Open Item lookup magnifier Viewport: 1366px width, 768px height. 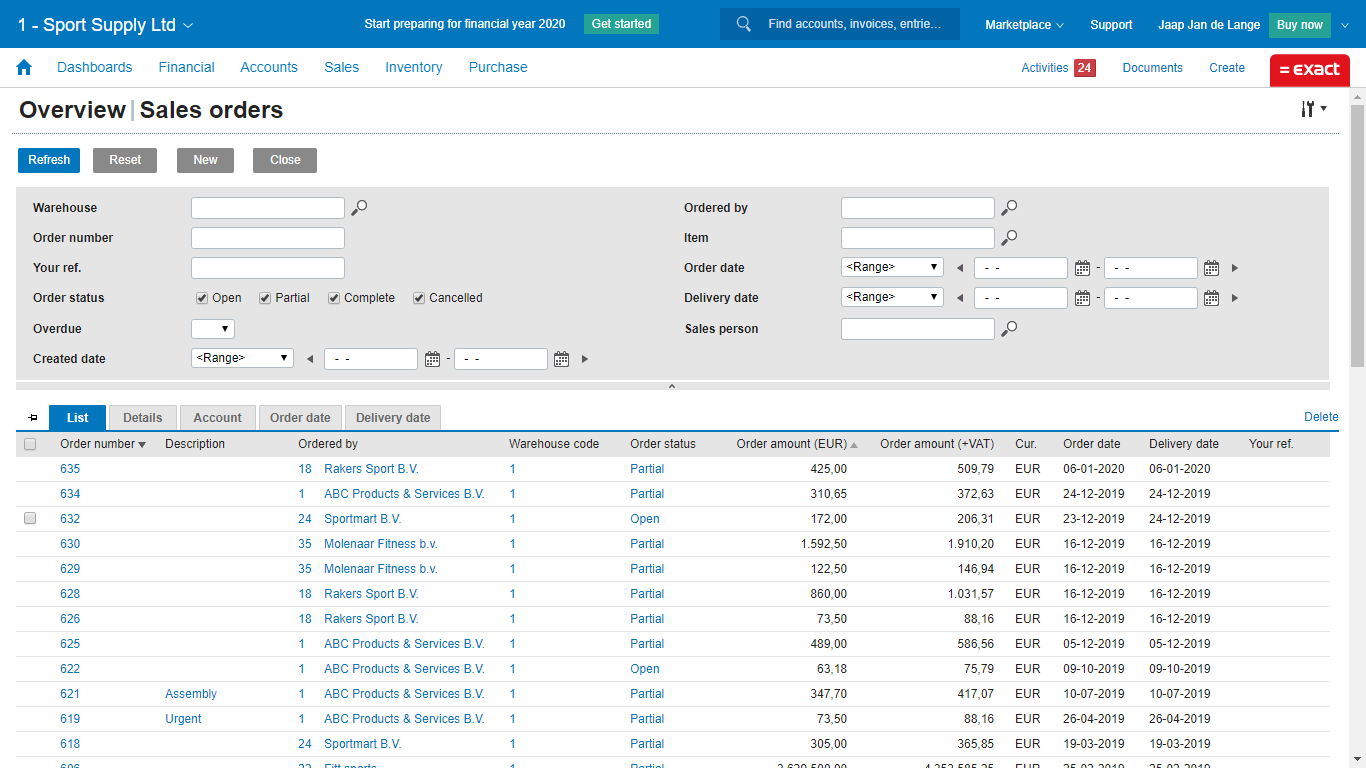[x=1009, y=238]
